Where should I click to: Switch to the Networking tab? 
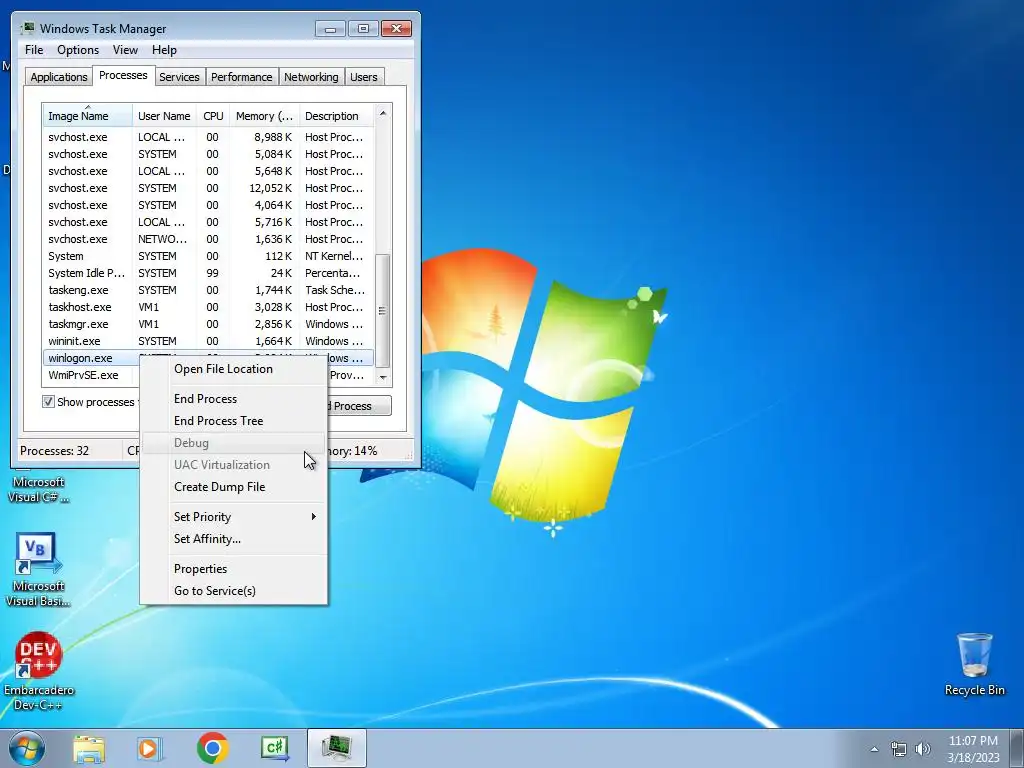click(311, 77)
